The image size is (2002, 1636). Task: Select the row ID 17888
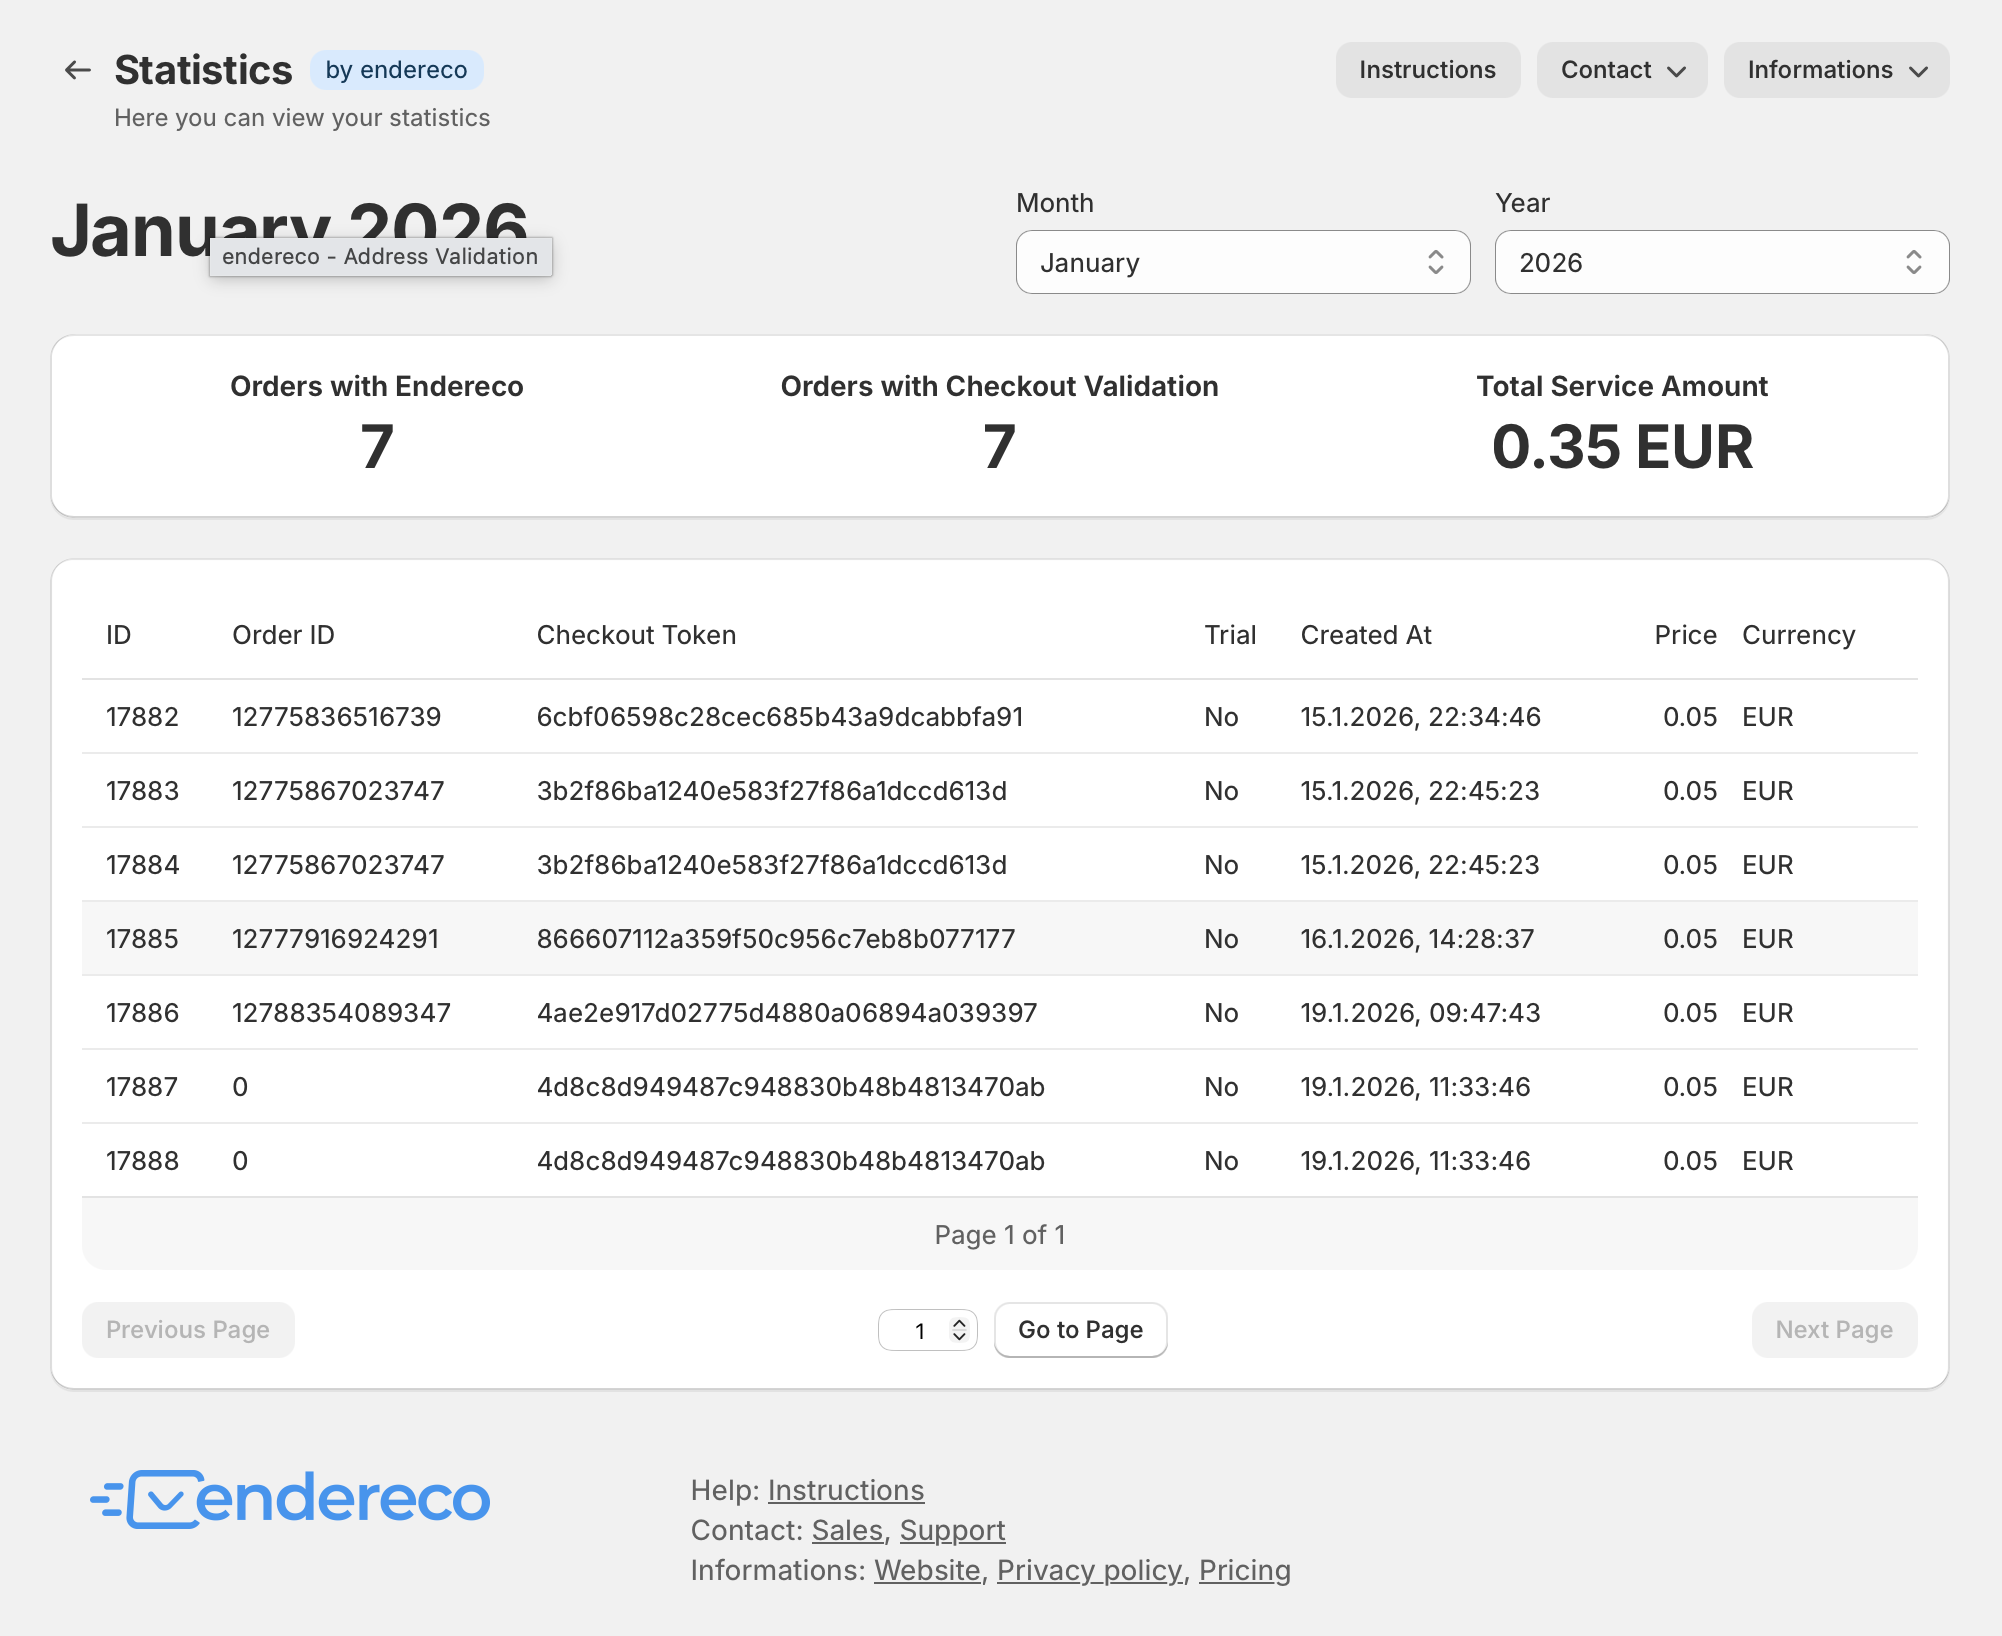[x=142, y=1161]
